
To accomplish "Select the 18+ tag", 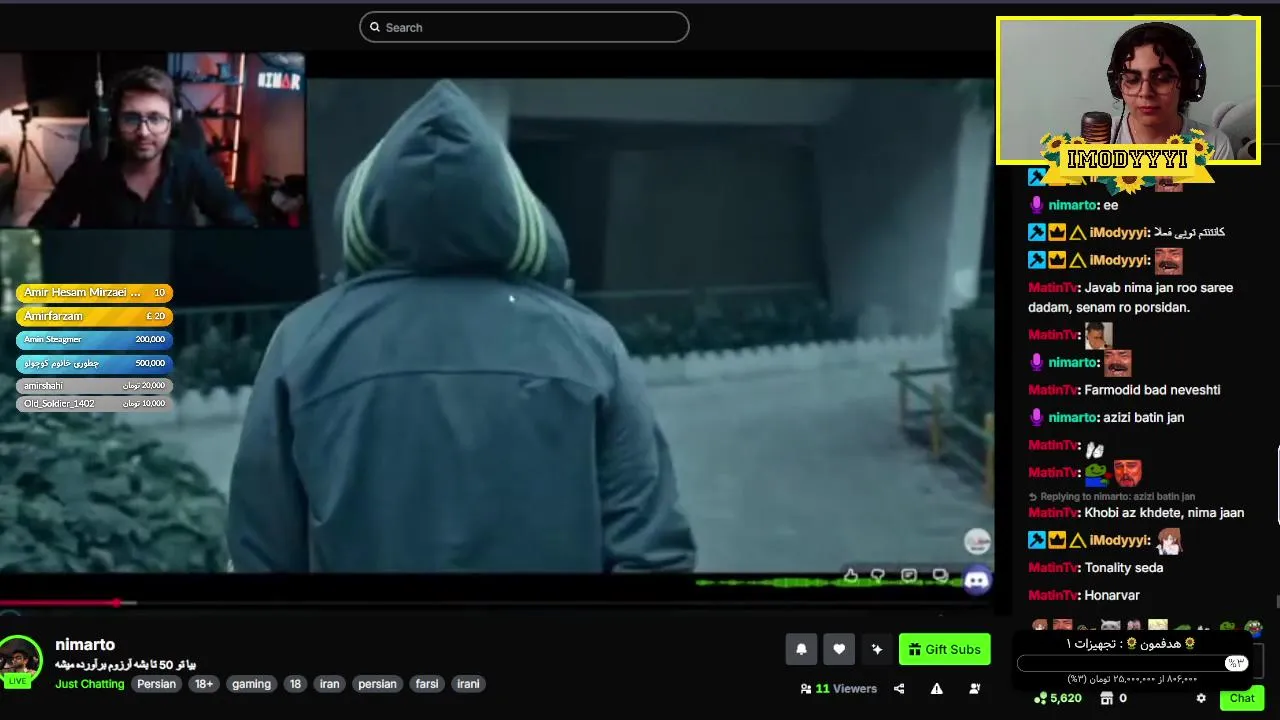I will (x=204, y=684).
